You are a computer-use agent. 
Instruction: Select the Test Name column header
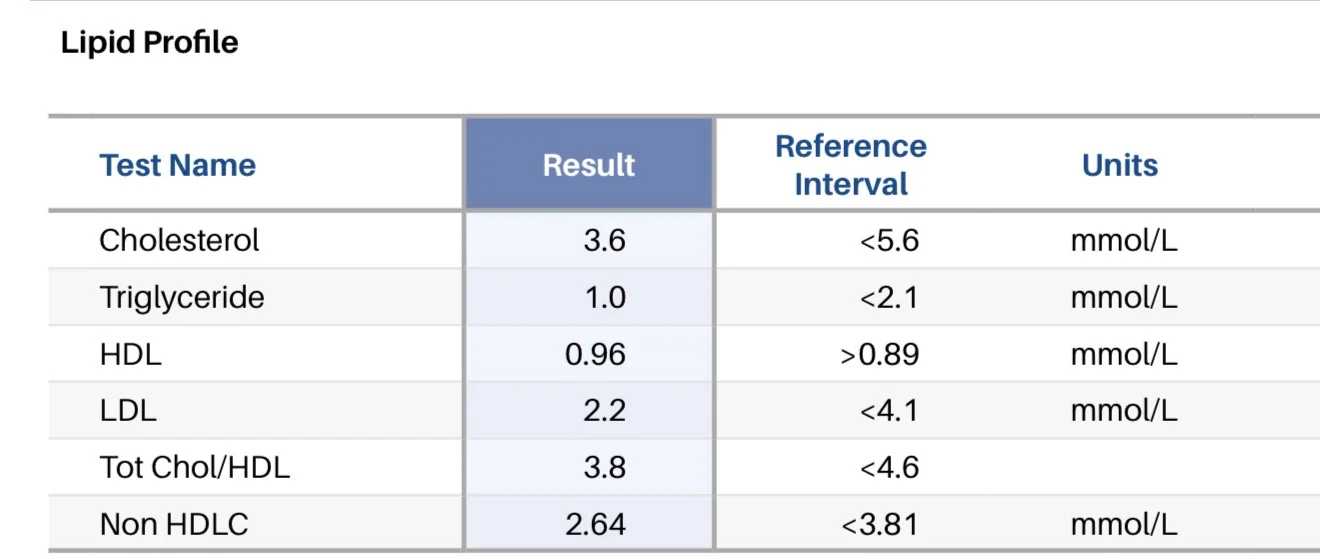177,165
